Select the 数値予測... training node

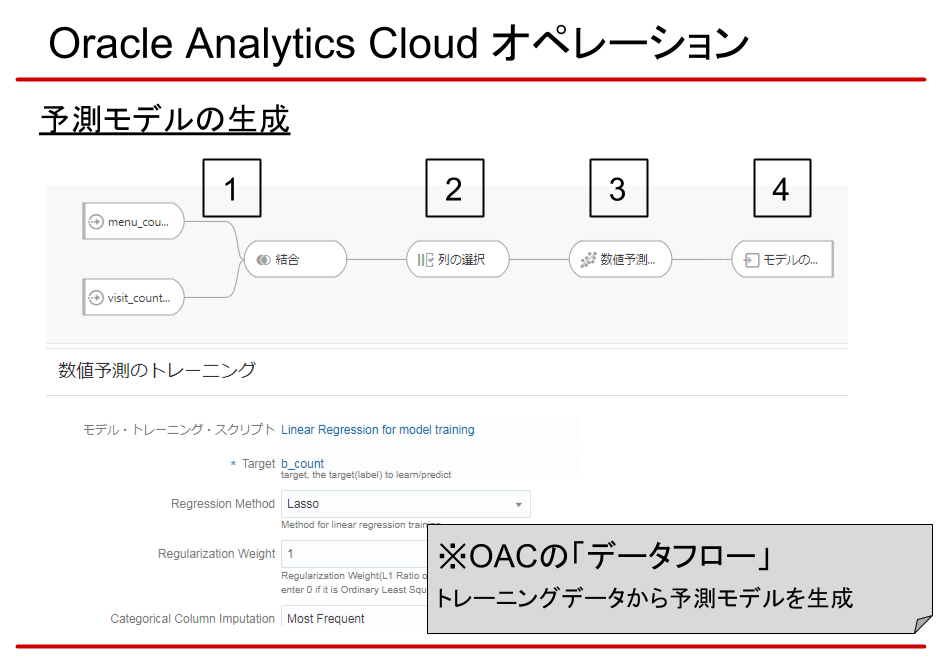tap(620, 259)
